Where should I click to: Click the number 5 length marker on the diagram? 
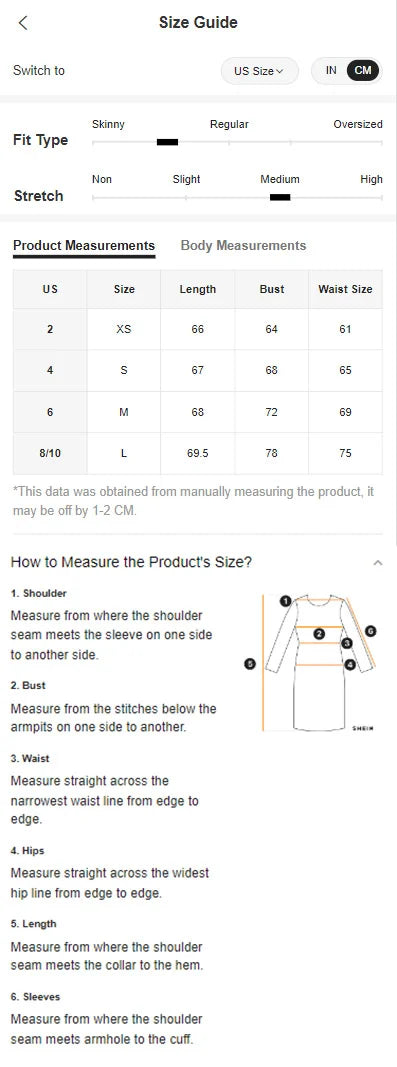250,663
